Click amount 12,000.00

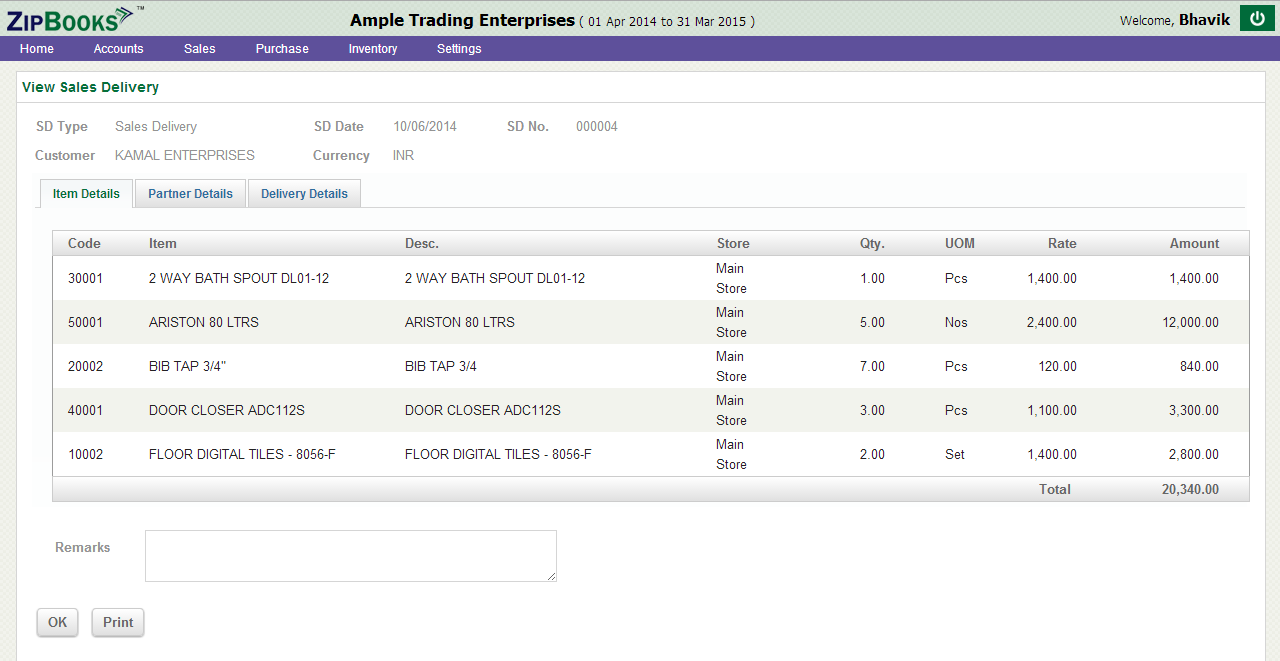(x=1190, y=323)
